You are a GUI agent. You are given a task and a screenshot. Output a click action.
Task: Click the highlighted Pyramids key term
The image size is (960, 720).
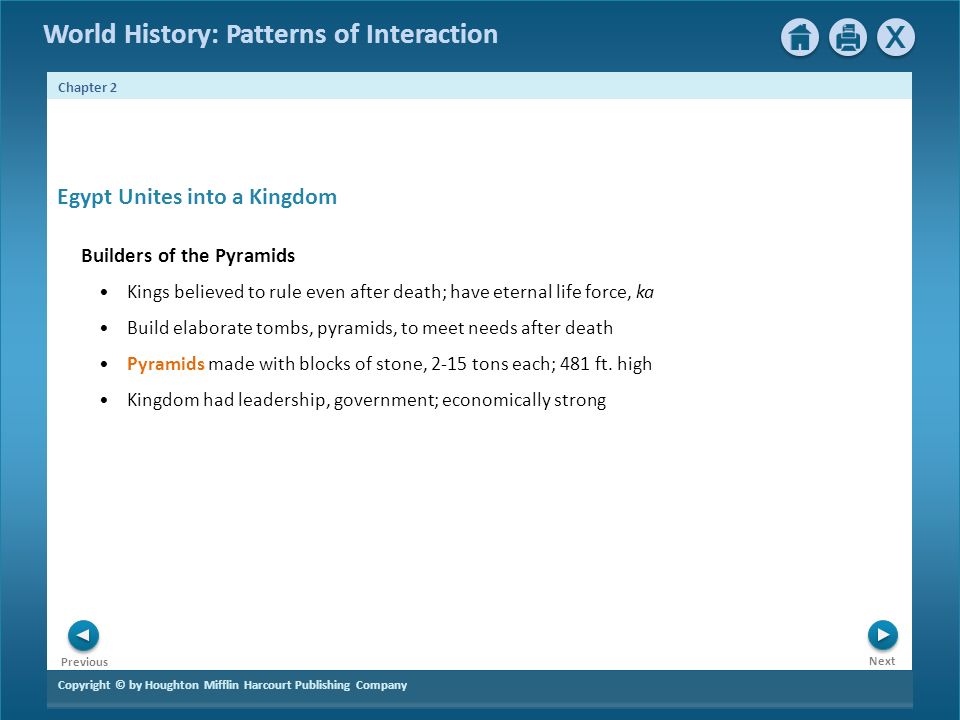(x=165, y=364)
